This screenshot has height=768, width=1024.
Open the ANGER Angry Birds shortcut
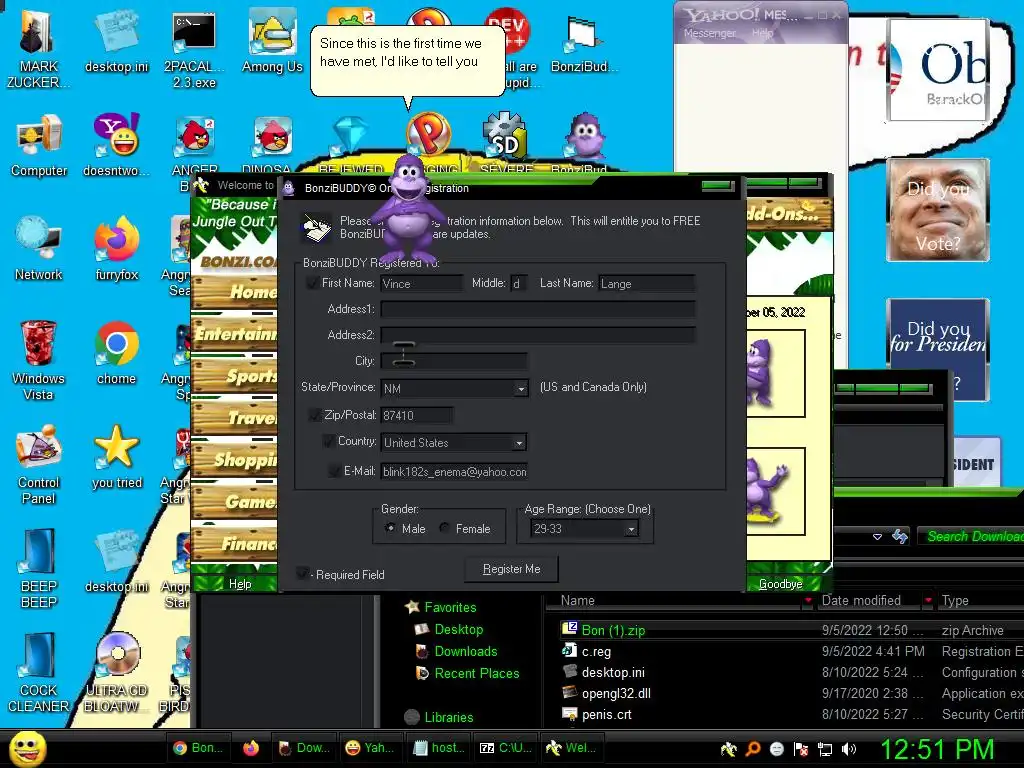[x=195, y=145]
